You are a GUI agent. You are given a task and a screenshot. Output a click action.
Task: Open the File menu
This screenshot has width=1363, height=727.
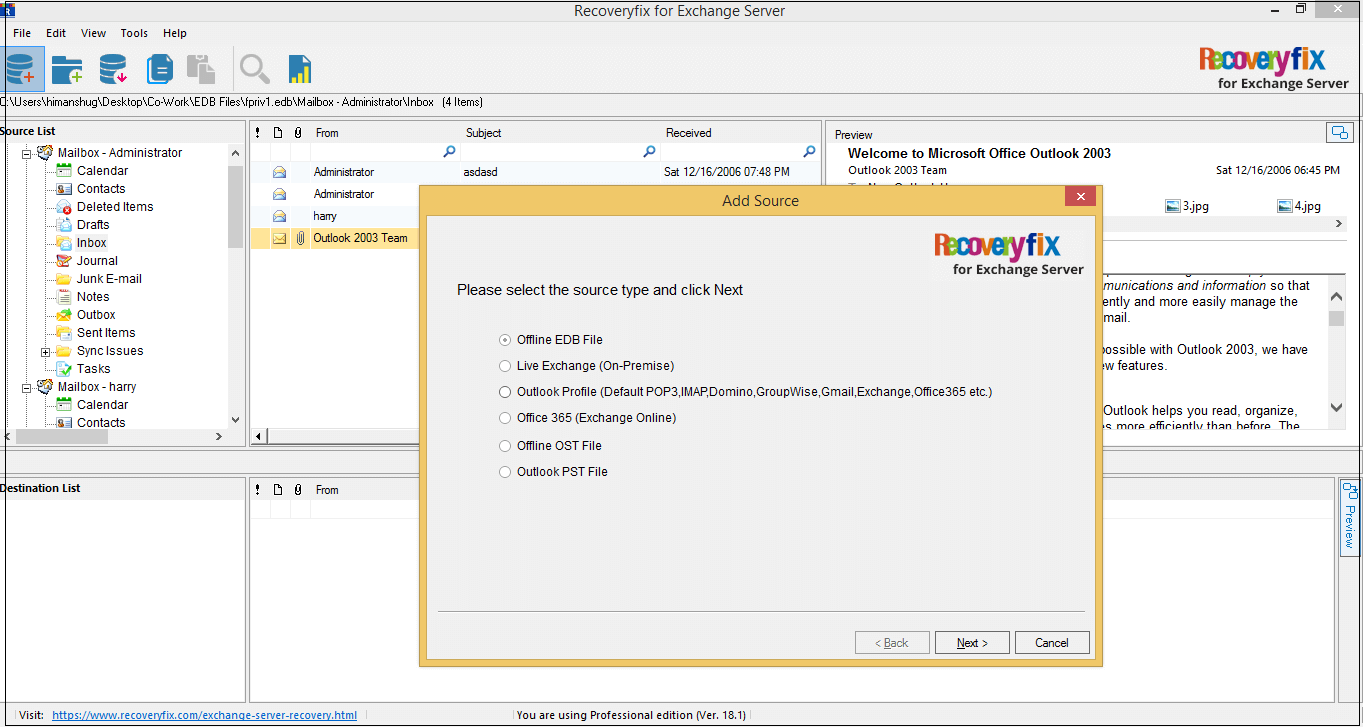(22, 33)
